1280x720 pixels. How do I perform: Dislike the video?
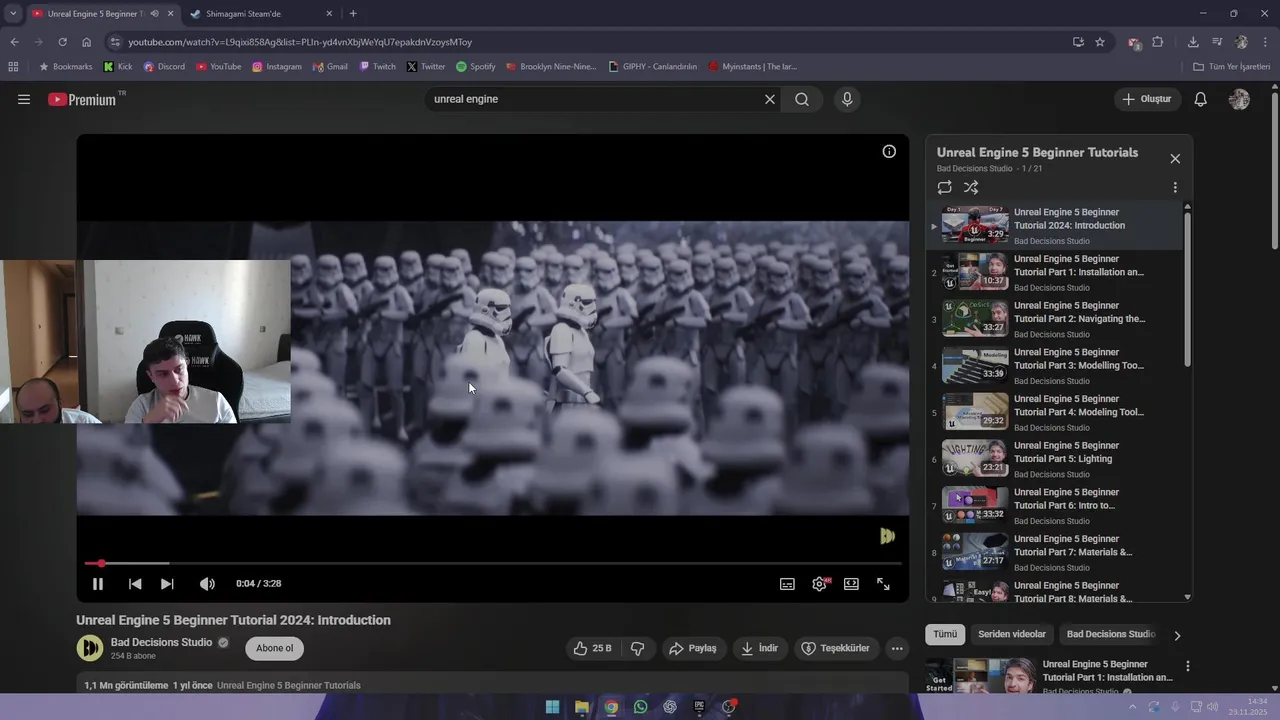pyautogui.click(x=638, y=649)
